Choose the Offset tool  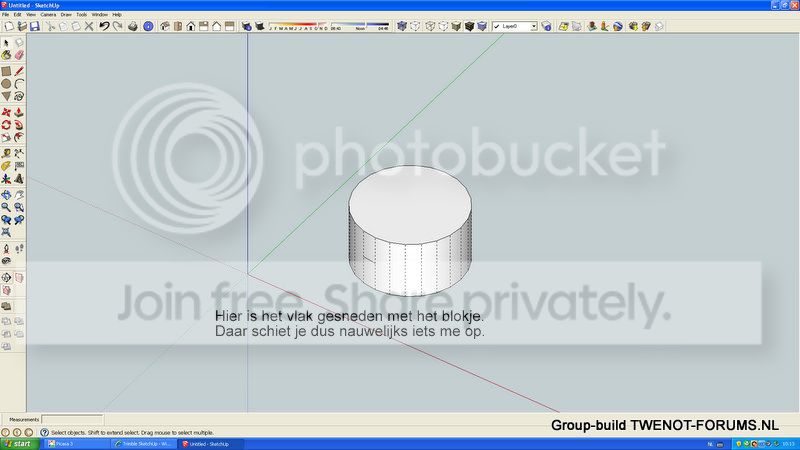(x=19, y=137)
